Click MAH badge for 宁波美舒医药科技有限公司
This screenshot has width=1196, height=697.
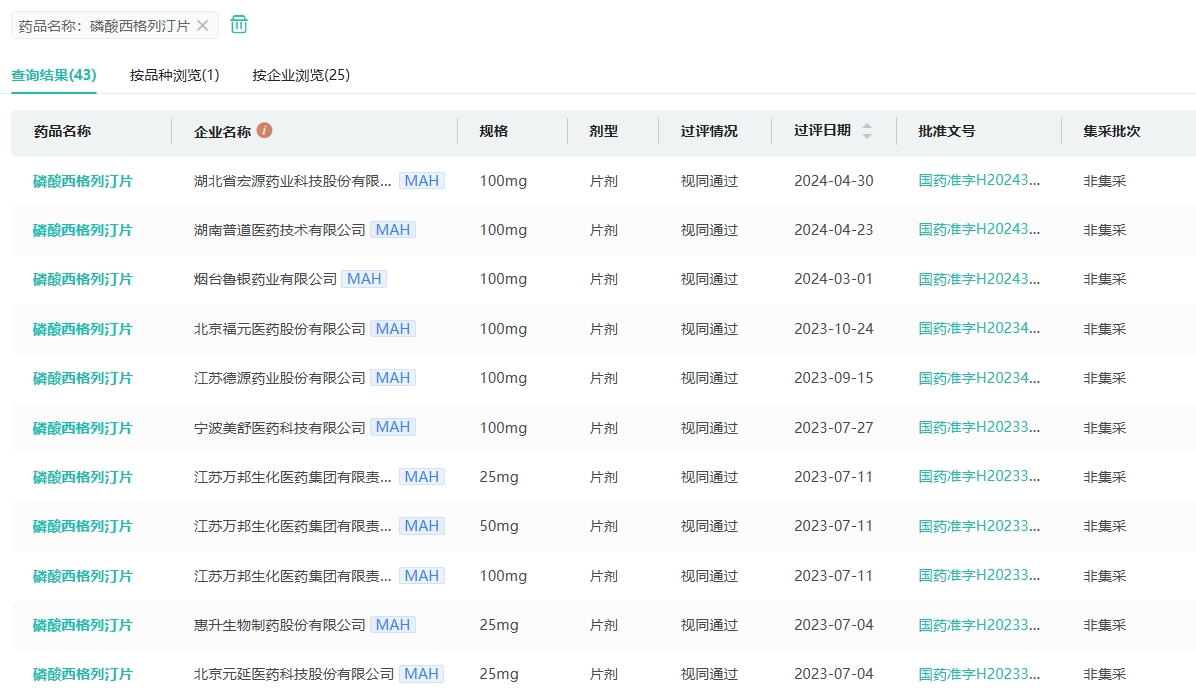(x=393, y=428)
